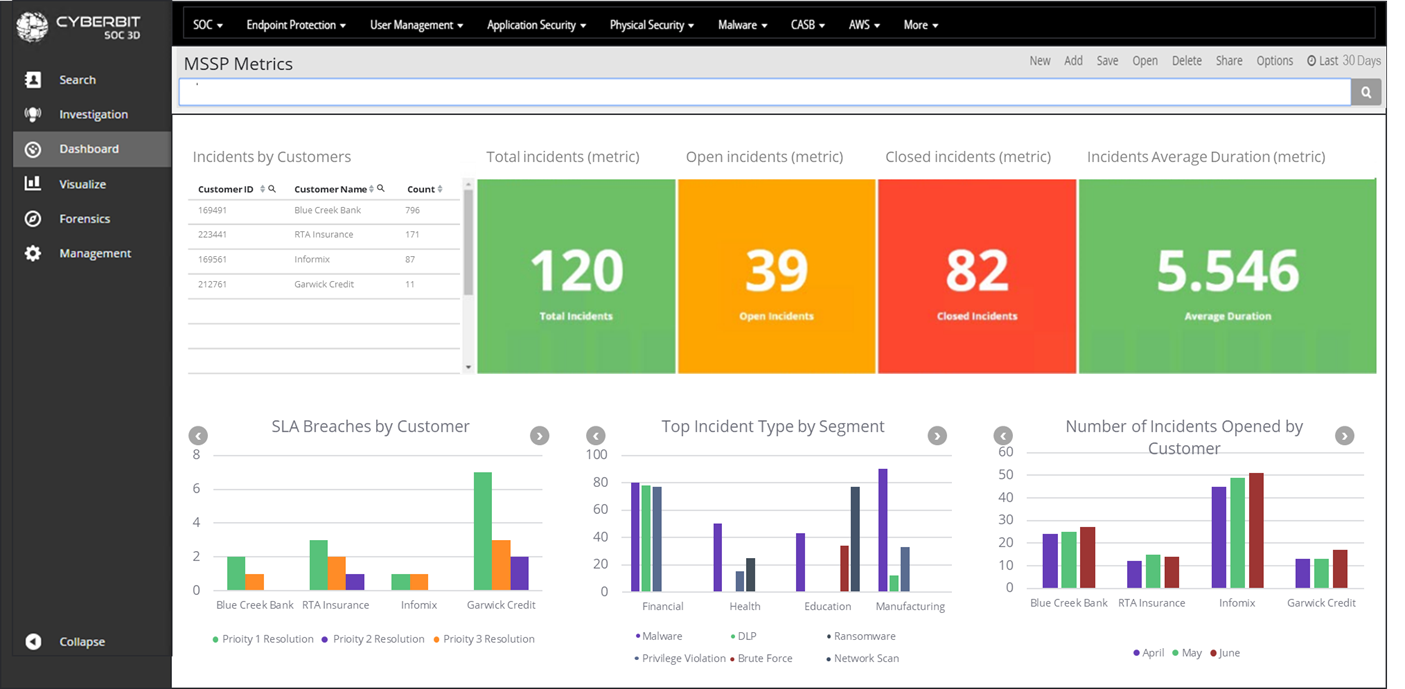
Task: Go to next Incidents Opened chart
Action: point(1345,436)
